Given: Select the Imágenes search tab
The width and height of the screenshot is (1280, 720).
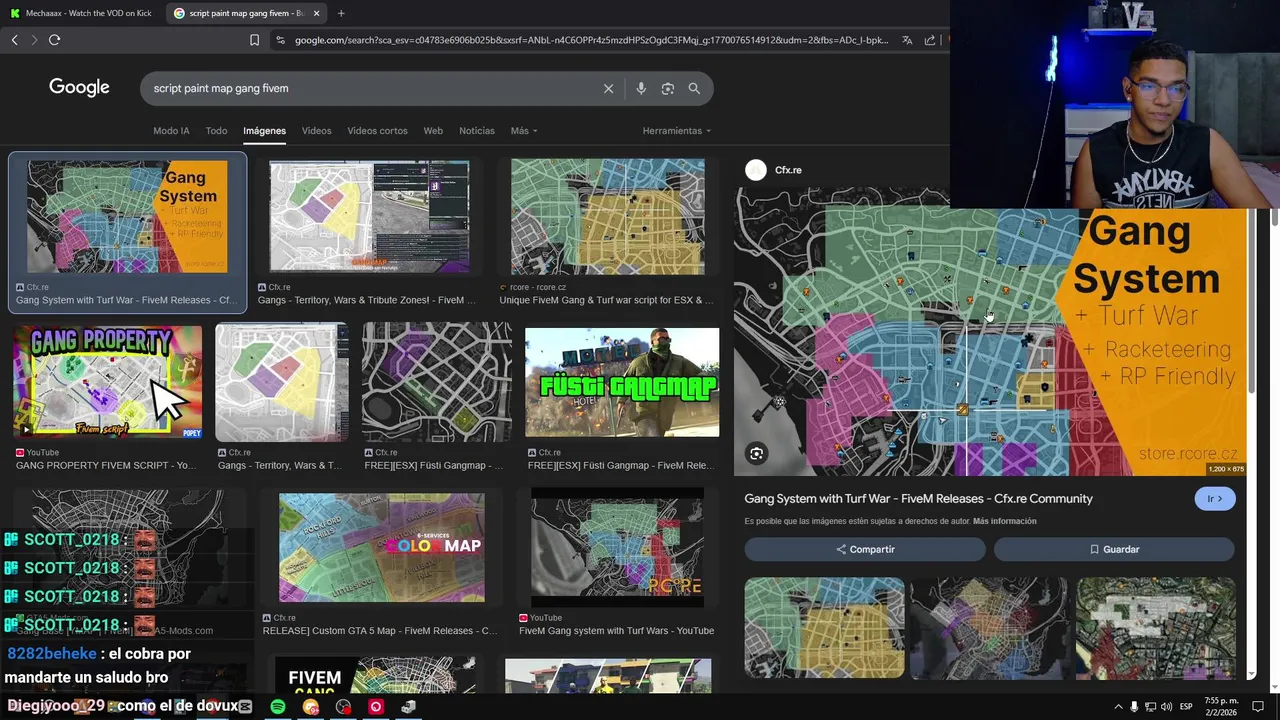Looking at the screenshot, I should 264,131.
